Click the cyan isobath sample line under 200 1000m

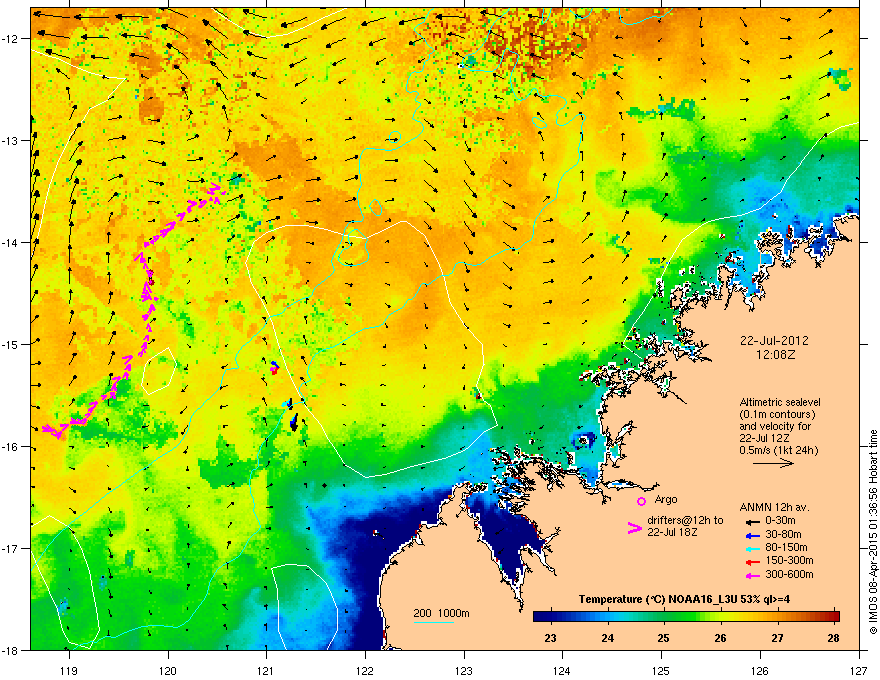pos(433,622)
